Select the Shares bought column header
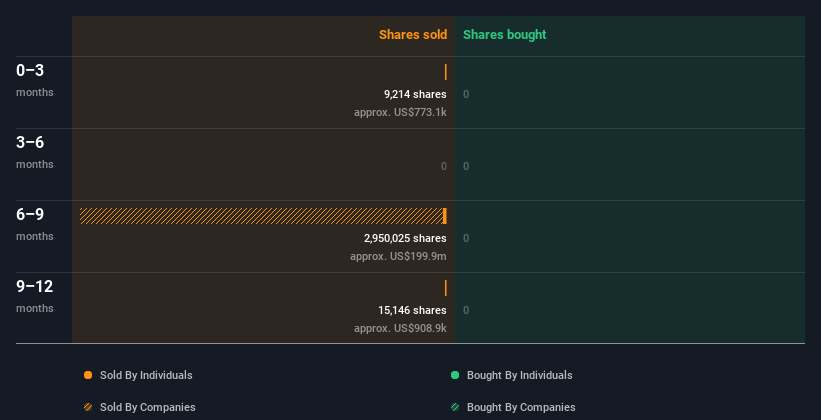Viewport: 821px width, 420px height. 504,35
